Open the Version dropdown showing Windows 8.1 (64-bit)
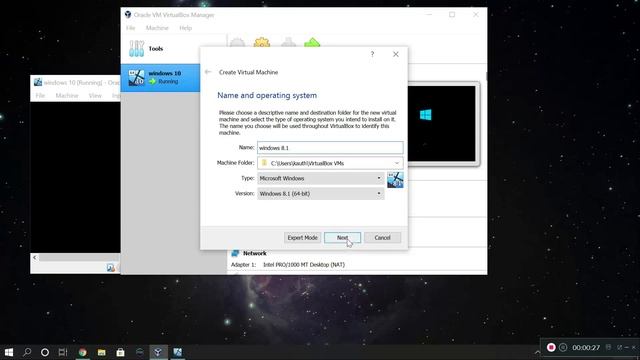This screenshot has height=360, width=640. point(320,193)
